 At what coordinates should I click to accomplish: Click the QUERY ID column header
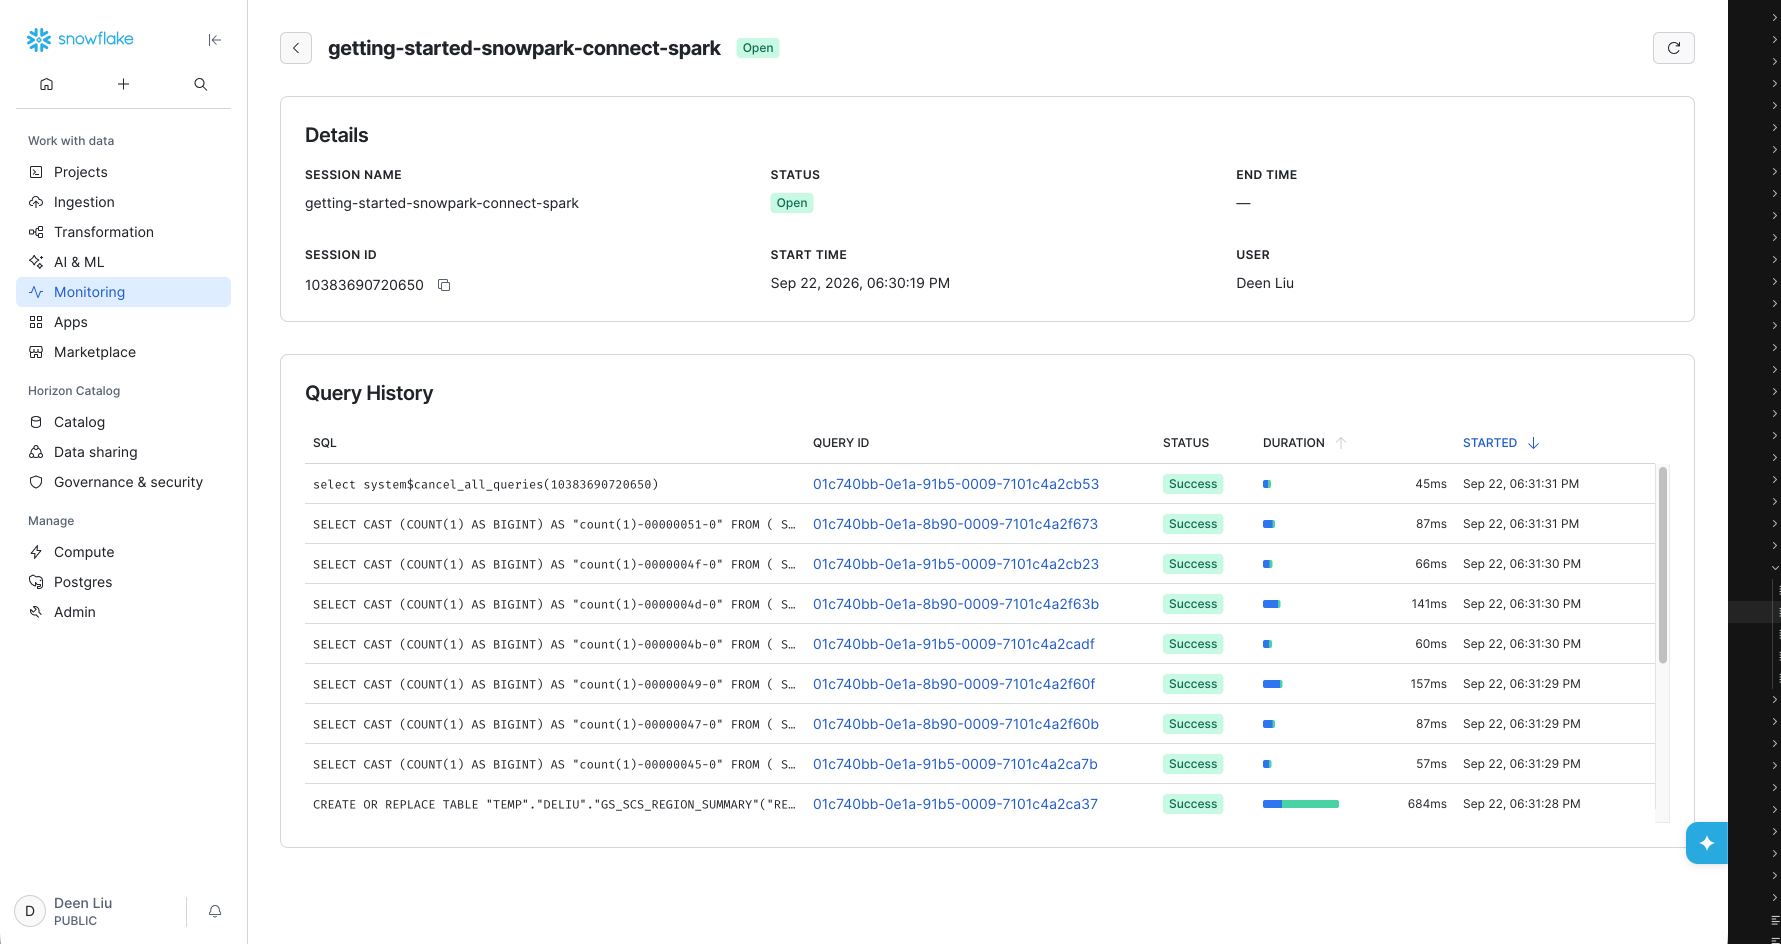pyautogui.click(x=841, y=443)
